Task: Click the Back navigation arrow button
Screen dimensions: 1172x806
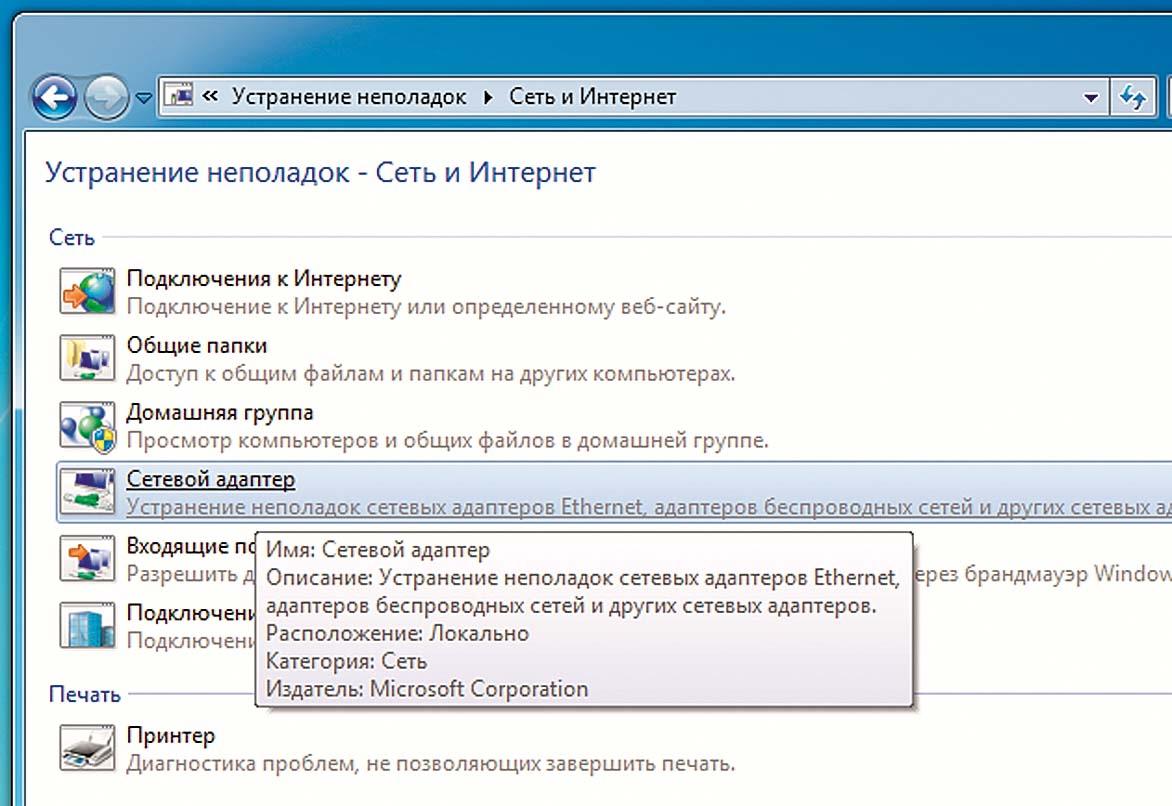Action: pyautogui.click(x=54, y=98)
